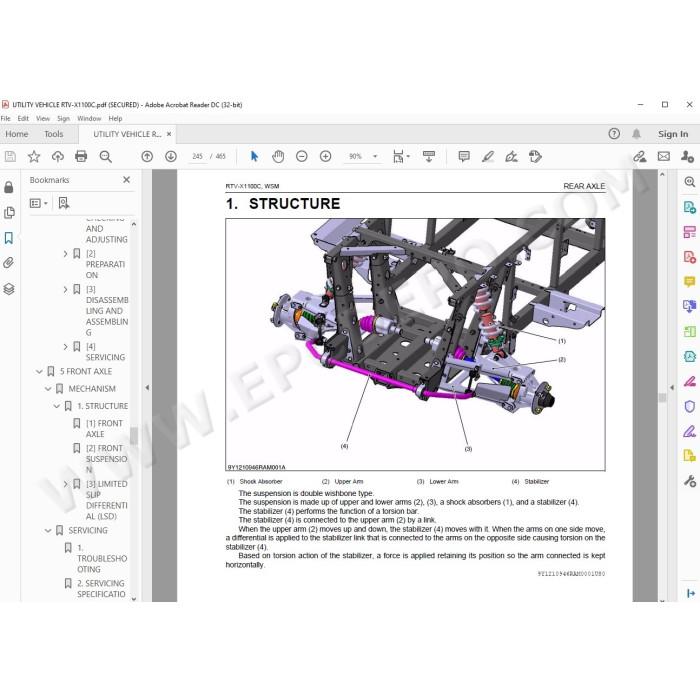Image resolution: width=700 pixels, height=700 pixels.
Task: Open the File menu
Action: click(5, 118)
